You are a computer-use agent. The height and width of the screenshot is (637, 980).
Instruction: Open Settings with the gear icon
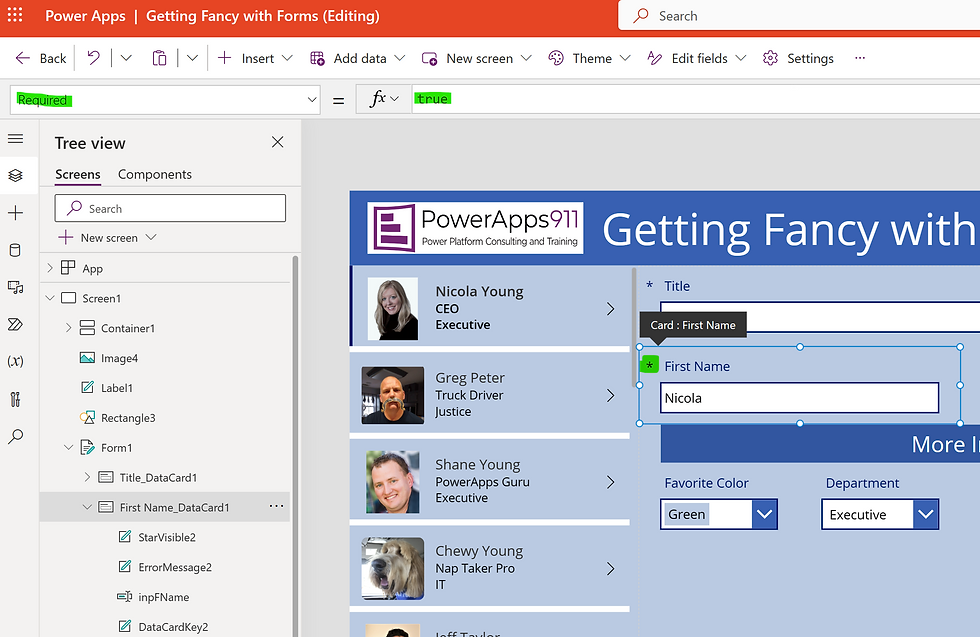[x=770, y=58]
